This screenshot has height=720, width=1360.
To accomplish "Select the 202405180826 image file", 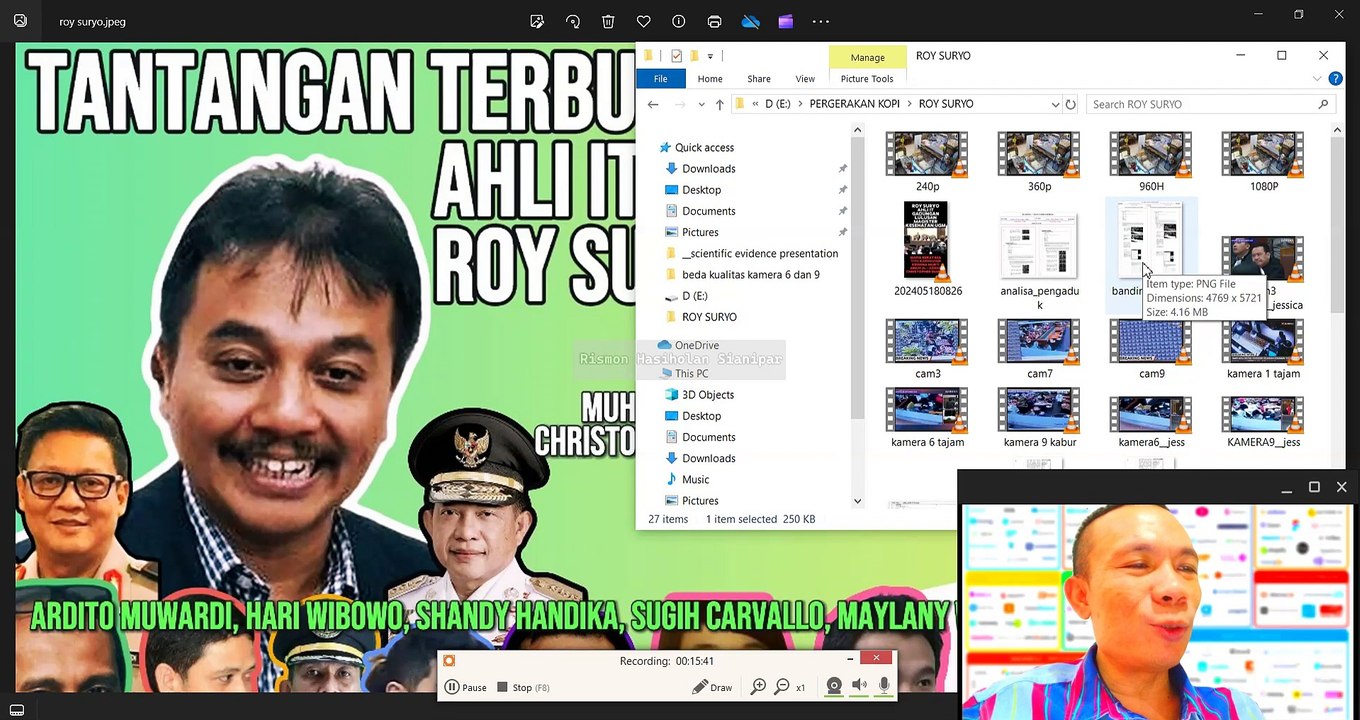I will [x=927, y=249].
